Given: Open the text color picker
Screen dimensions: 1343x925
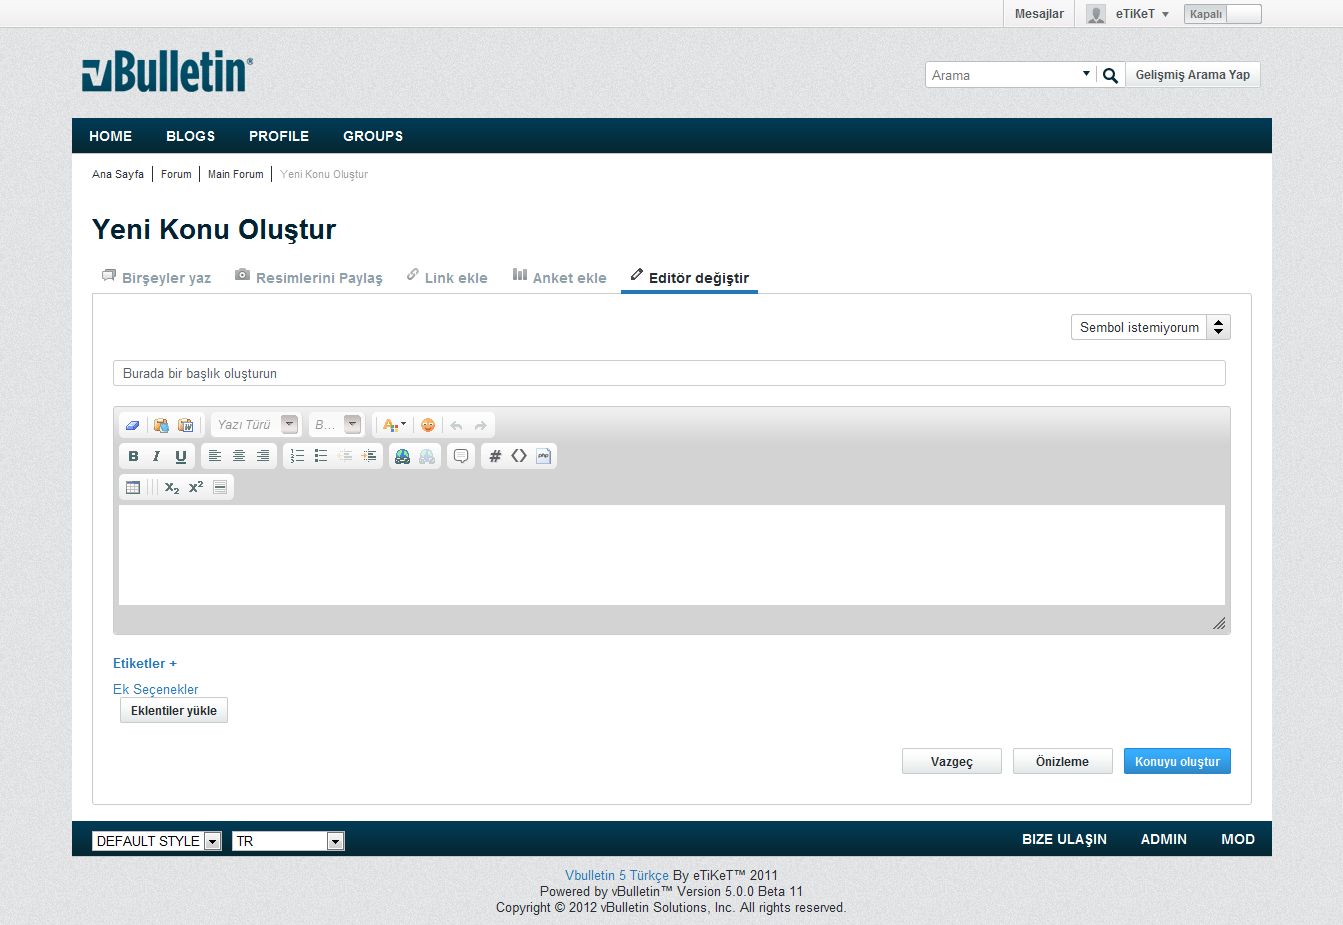Looking at the screenshot, I should tap(394, 425).
